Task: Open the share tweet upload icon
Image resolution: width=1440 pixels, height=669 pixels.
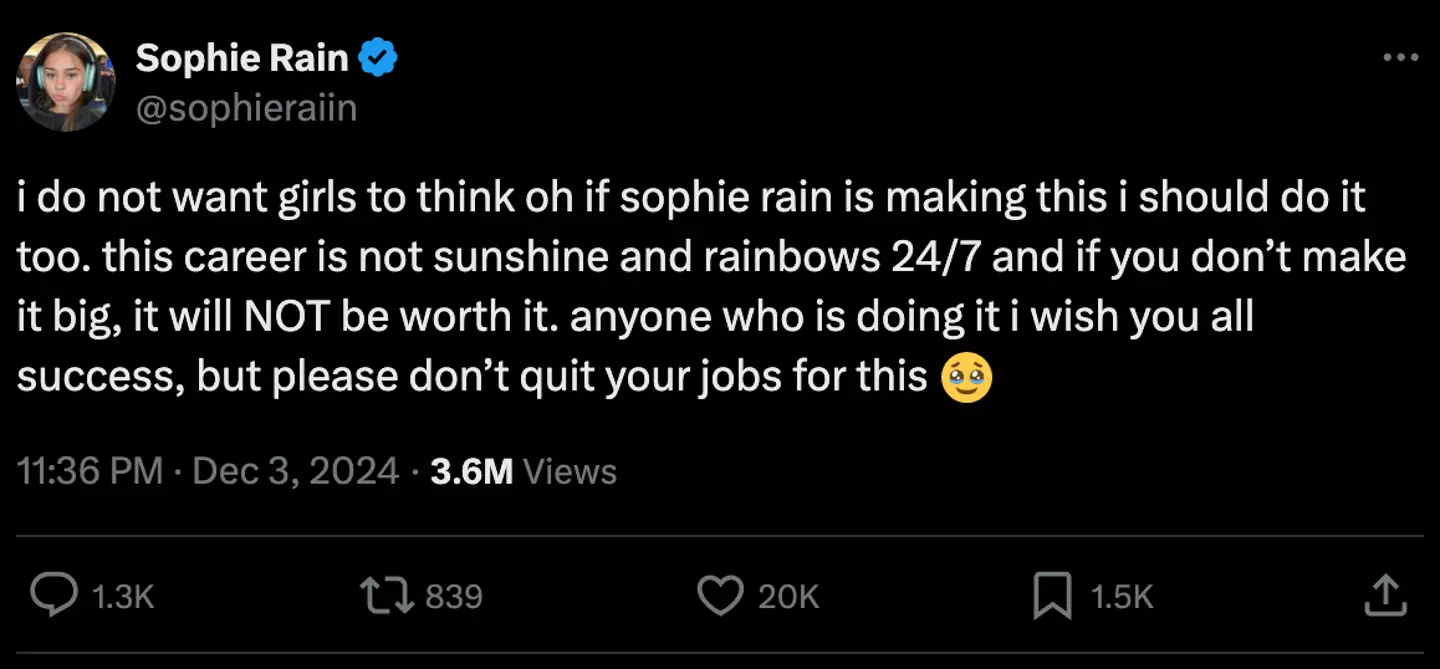Action: 1385,596
